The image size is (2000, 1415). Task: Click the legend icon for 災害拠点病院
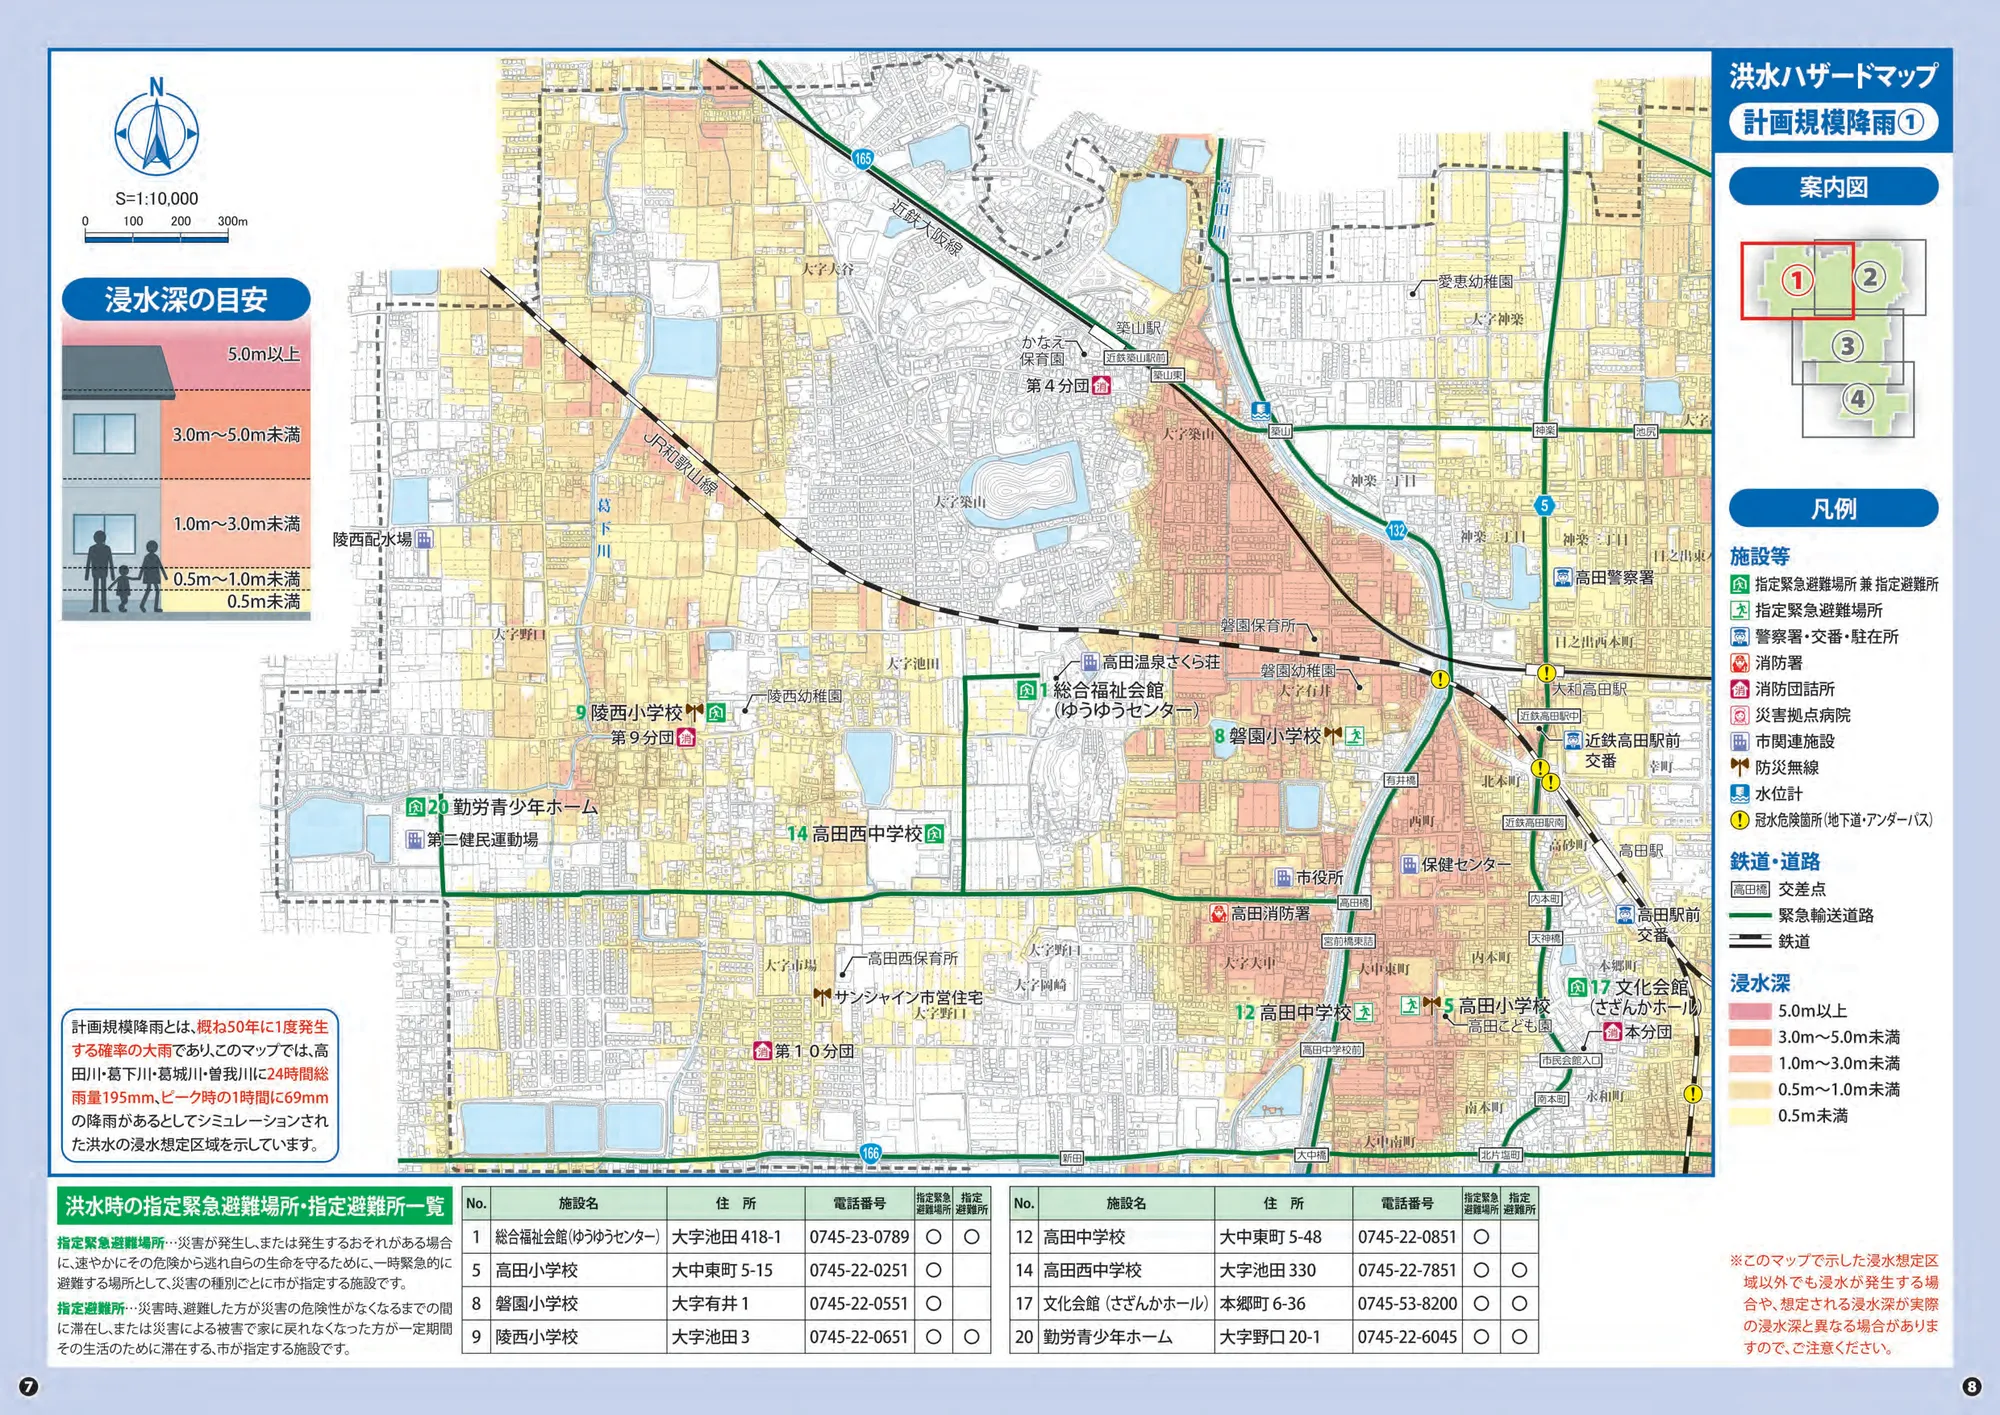point(1740,715)
